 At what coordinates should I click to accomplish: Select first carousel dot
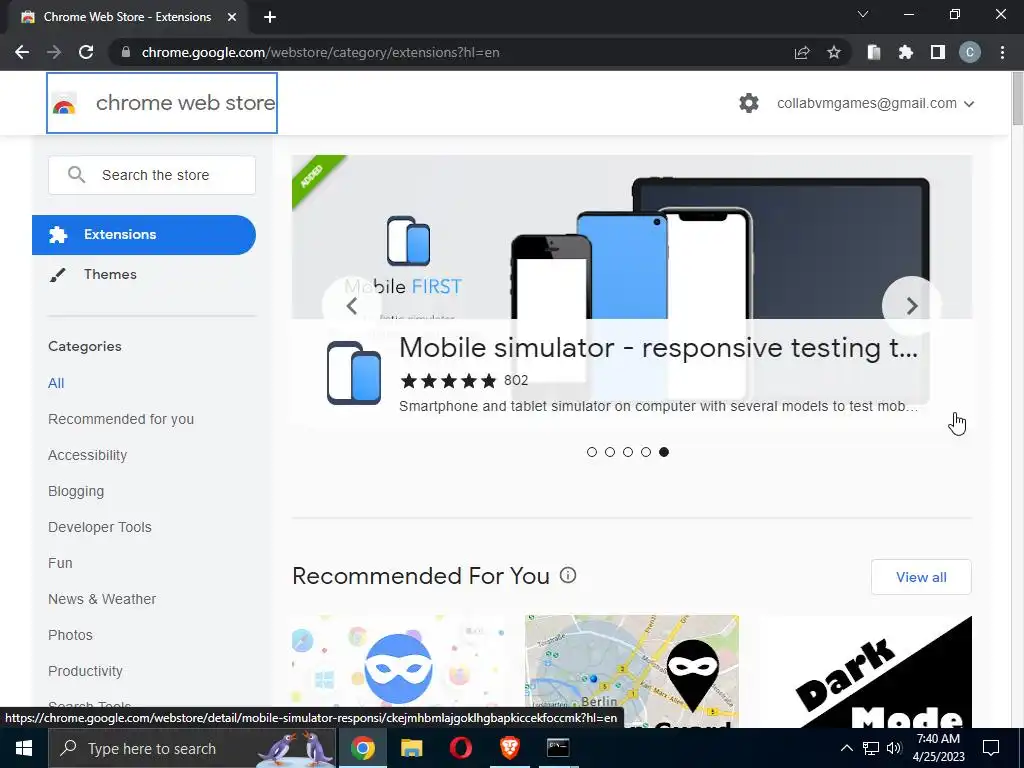pos(592,452)
